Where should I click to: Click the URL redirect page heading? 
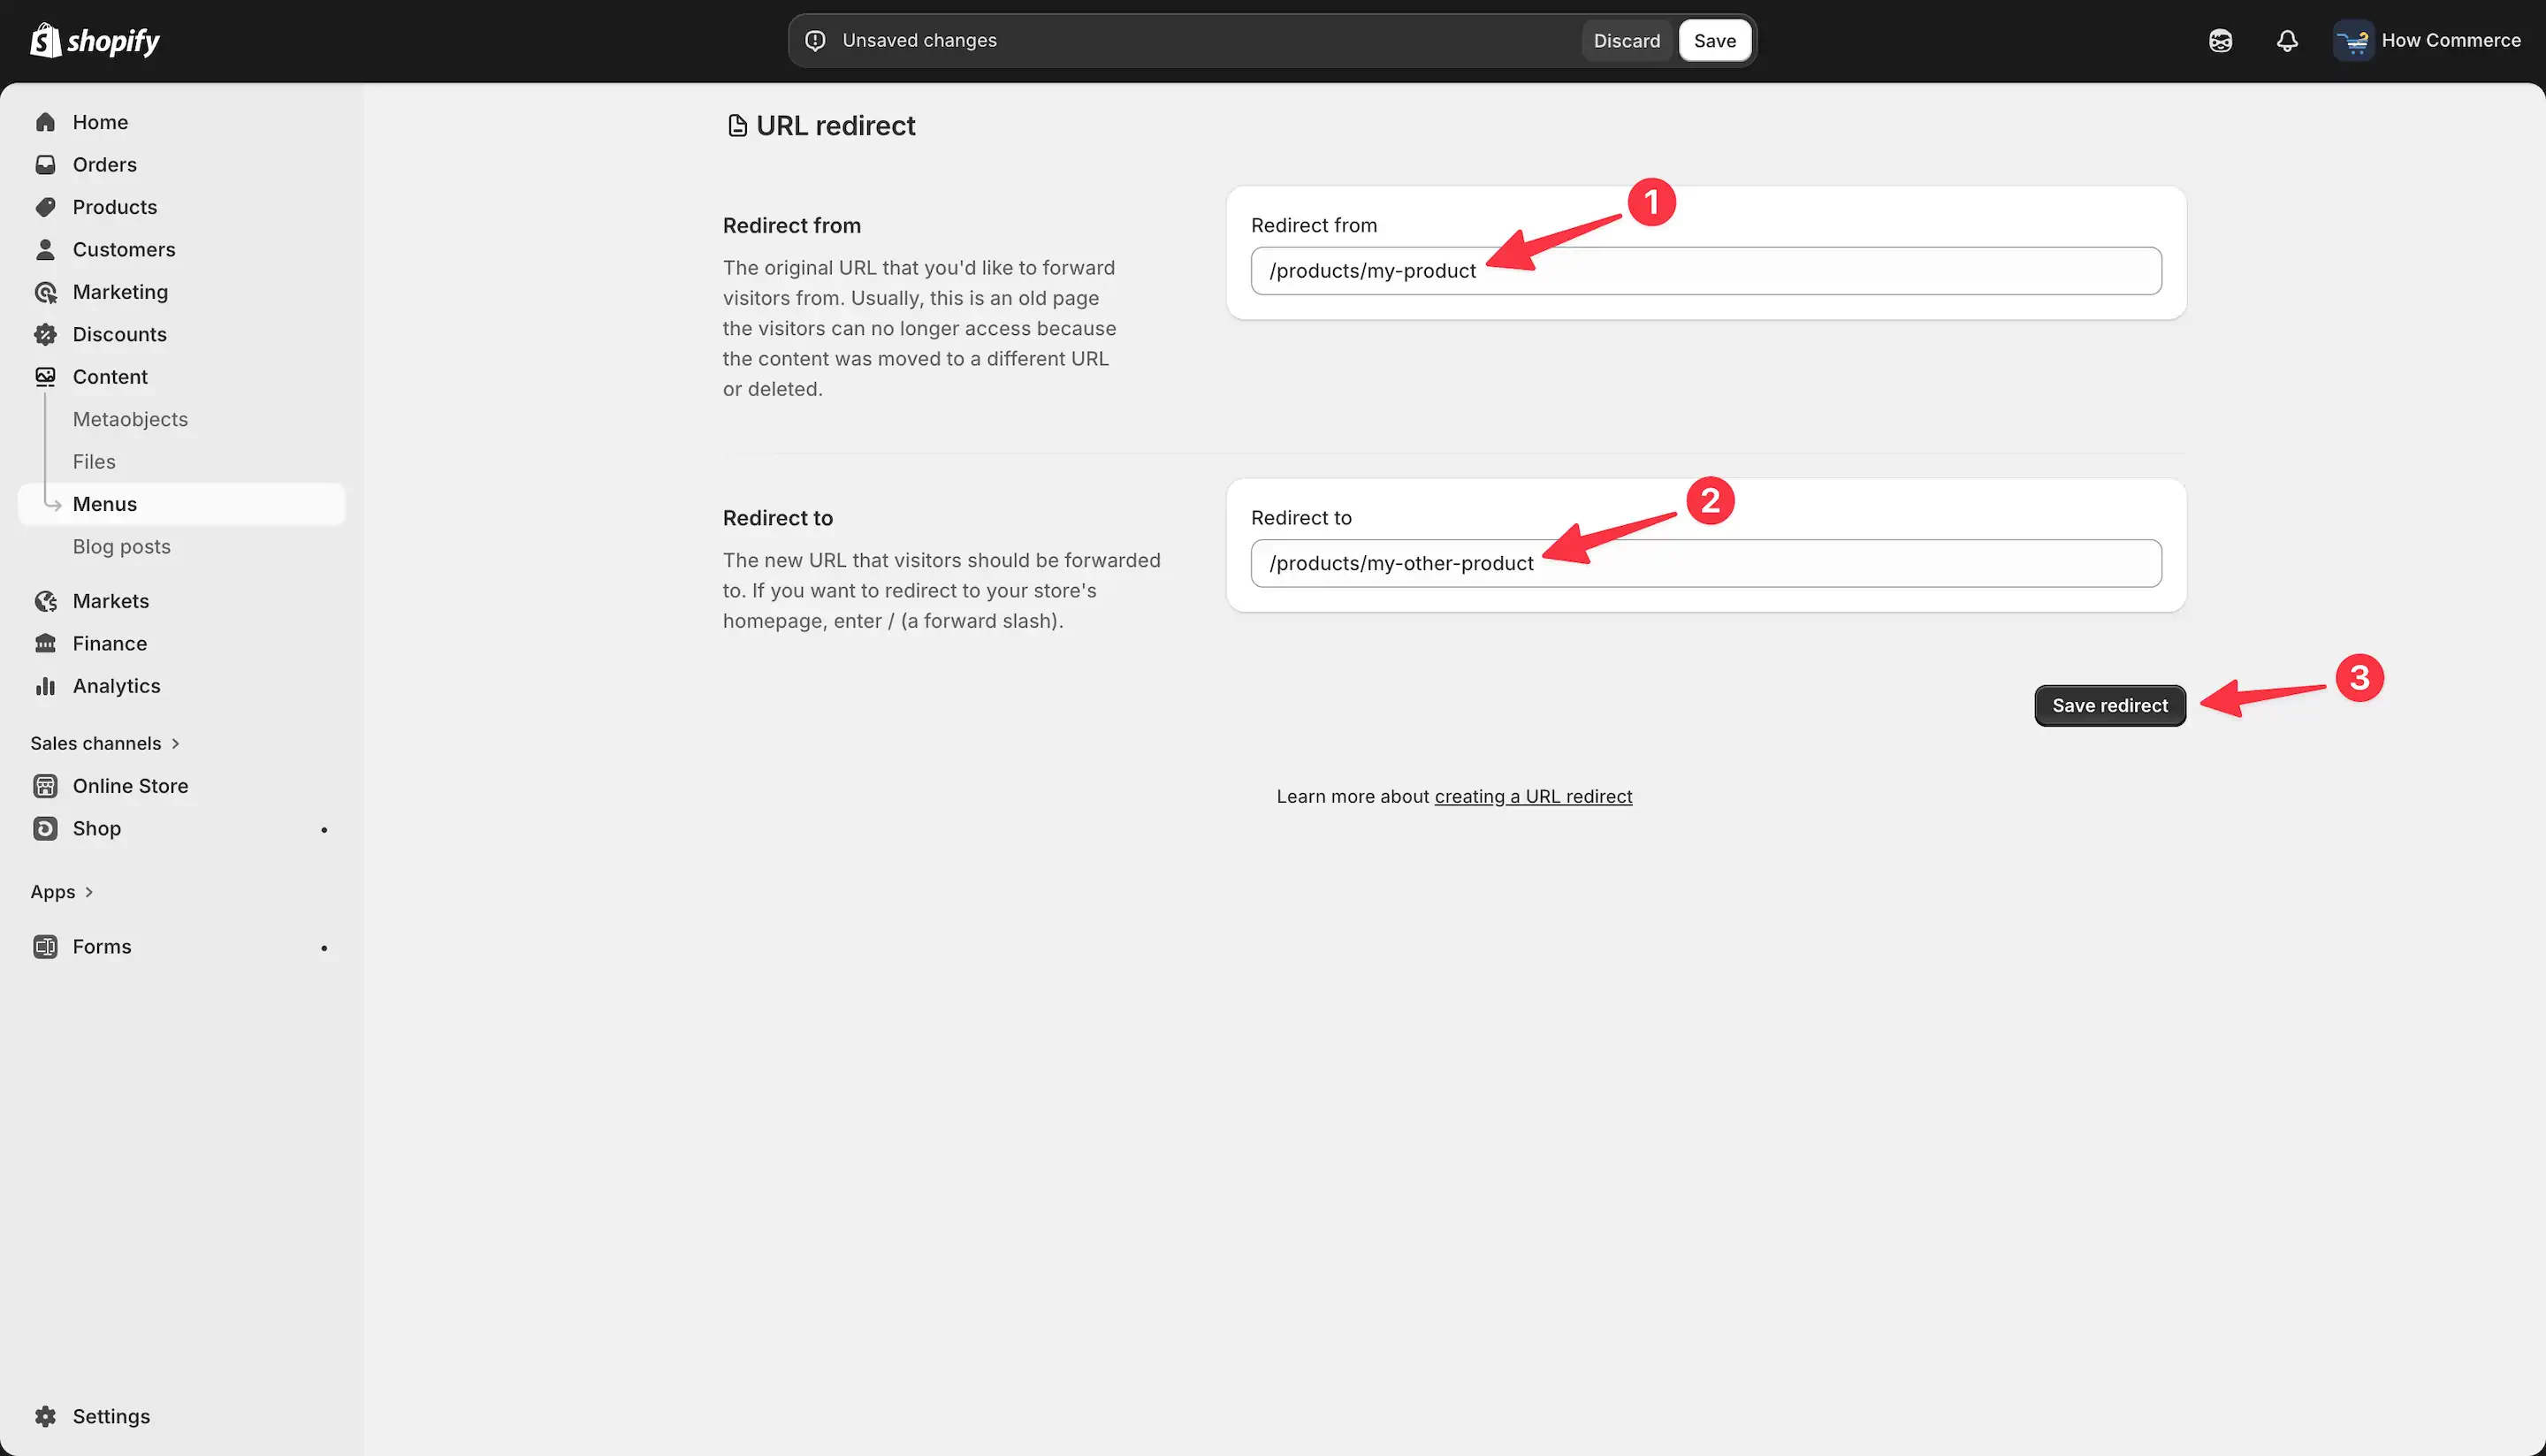tap(836, 126)
